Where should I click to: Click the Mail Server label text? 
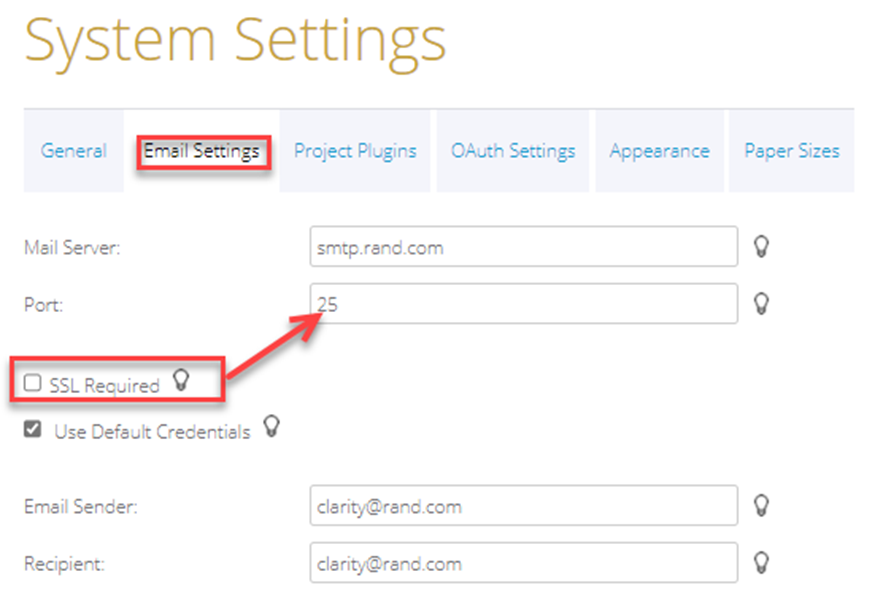tap(72, 248)
